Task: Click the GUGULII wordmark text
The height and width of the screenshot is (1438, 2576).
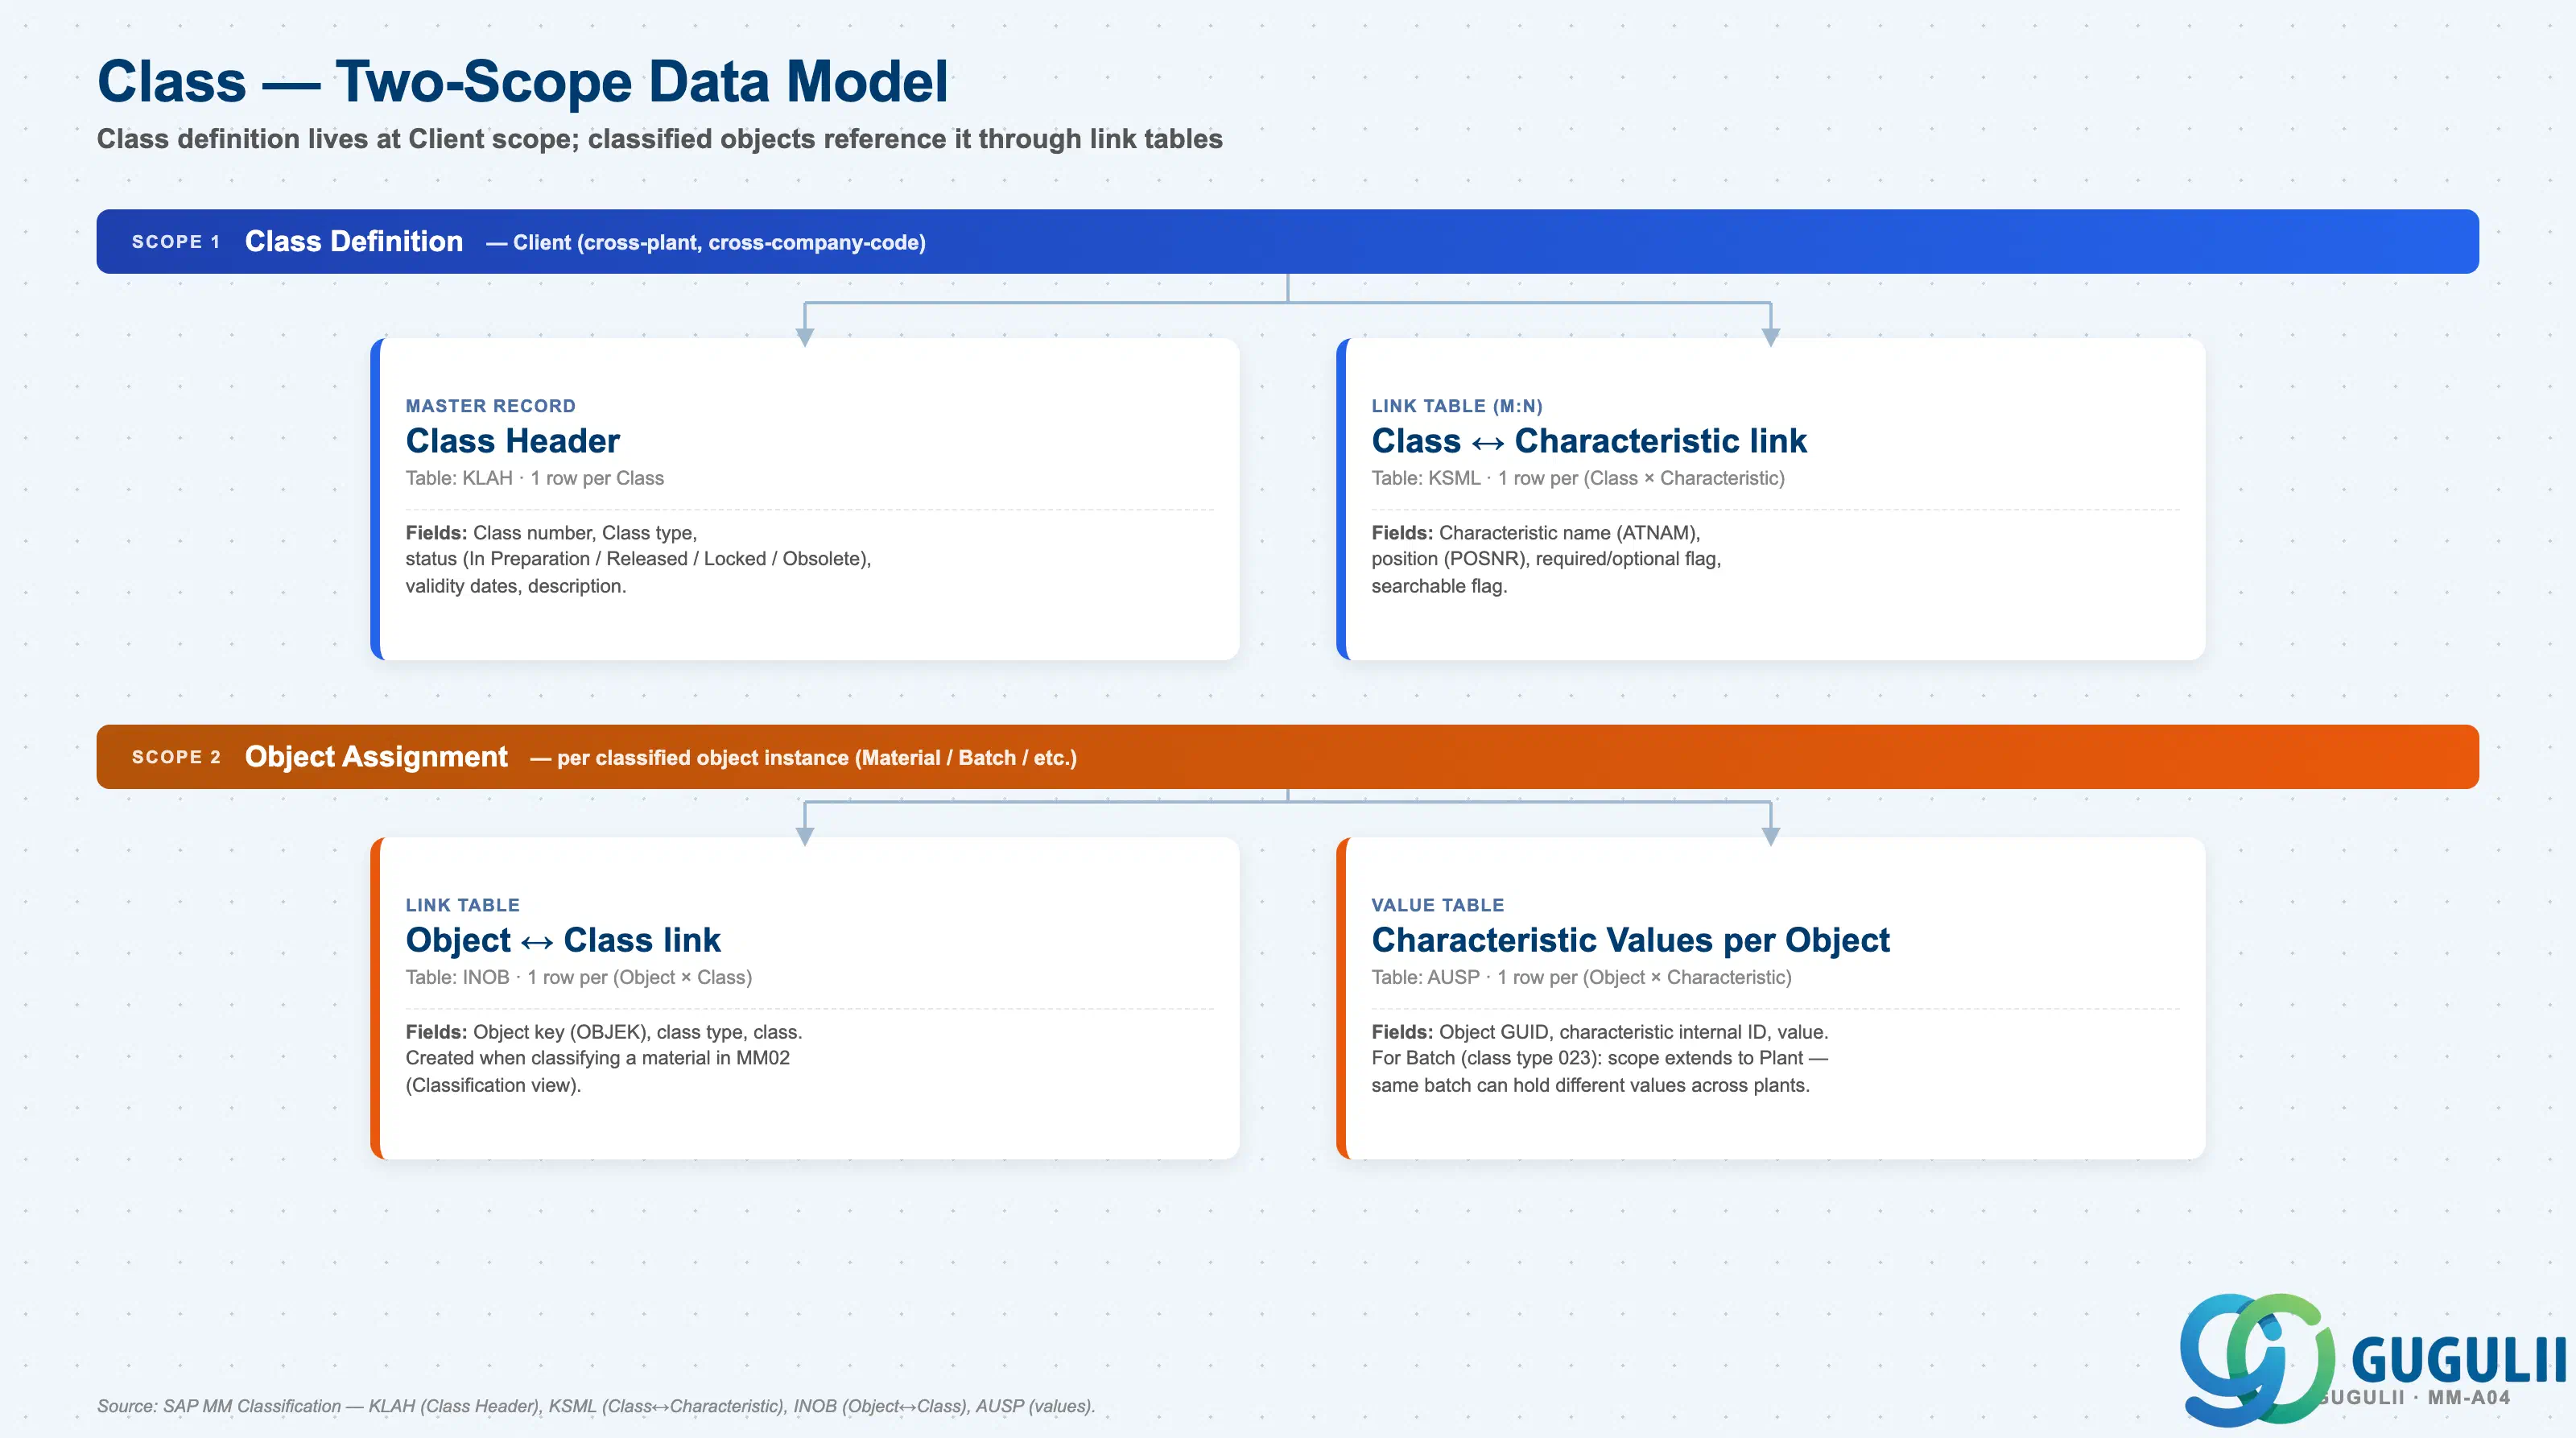Action: click(x=2458, y=1360)
